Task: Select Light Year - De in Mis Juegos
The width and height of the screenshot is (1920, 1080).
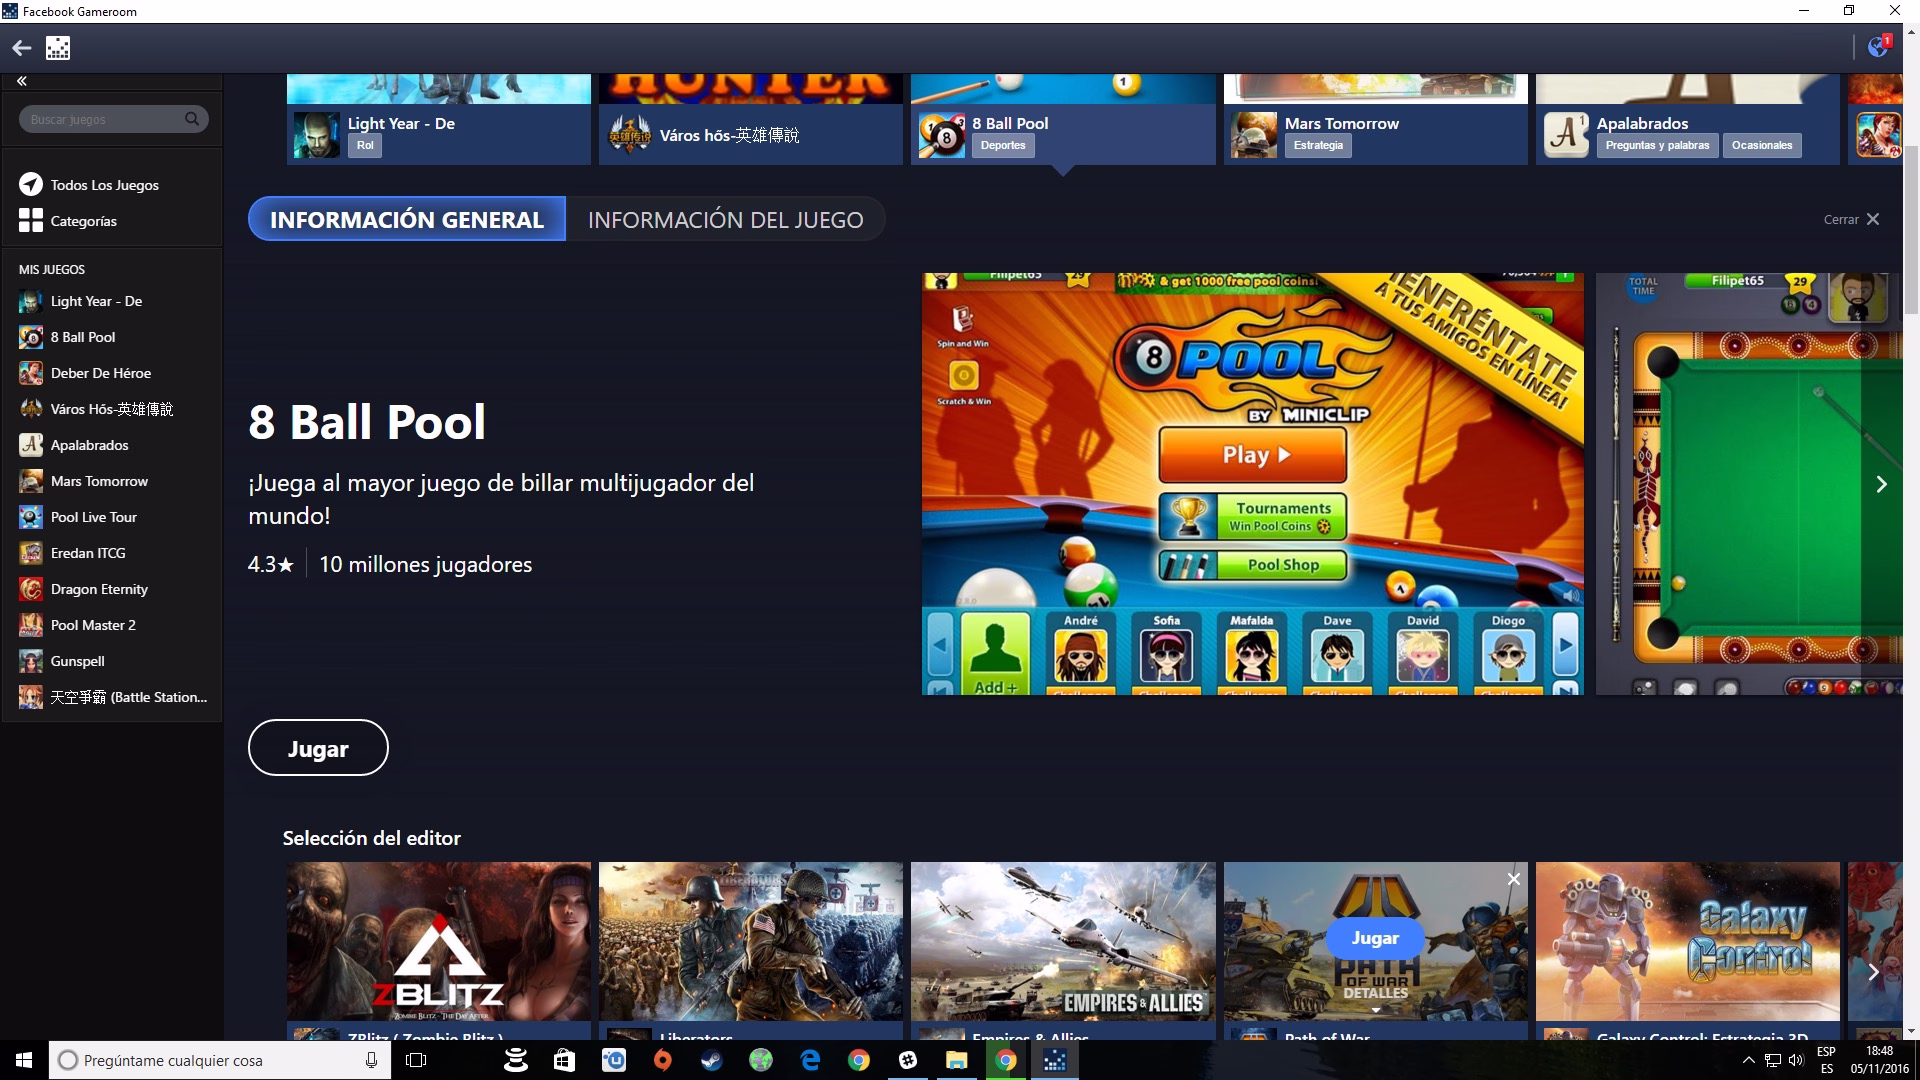Action: click(81, 301)
